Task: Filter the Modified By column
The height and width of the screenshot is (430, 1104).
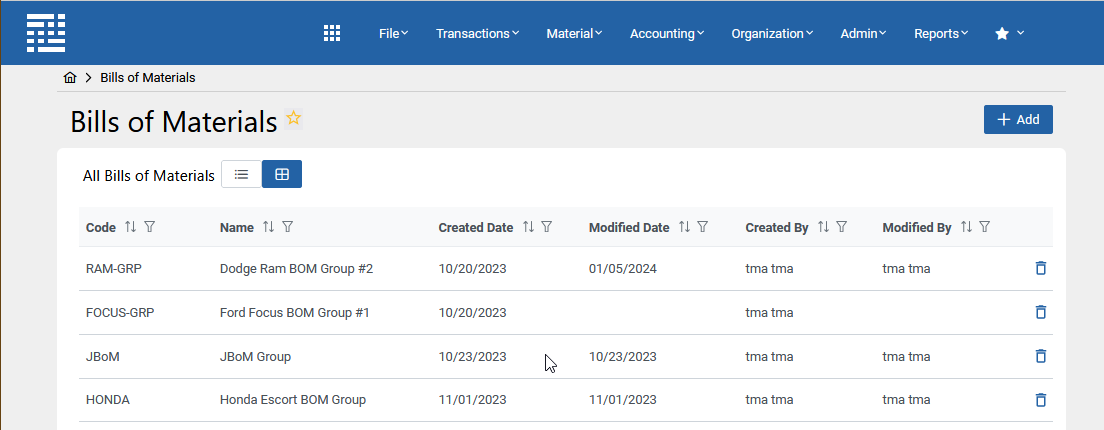Action: (985, 227)
